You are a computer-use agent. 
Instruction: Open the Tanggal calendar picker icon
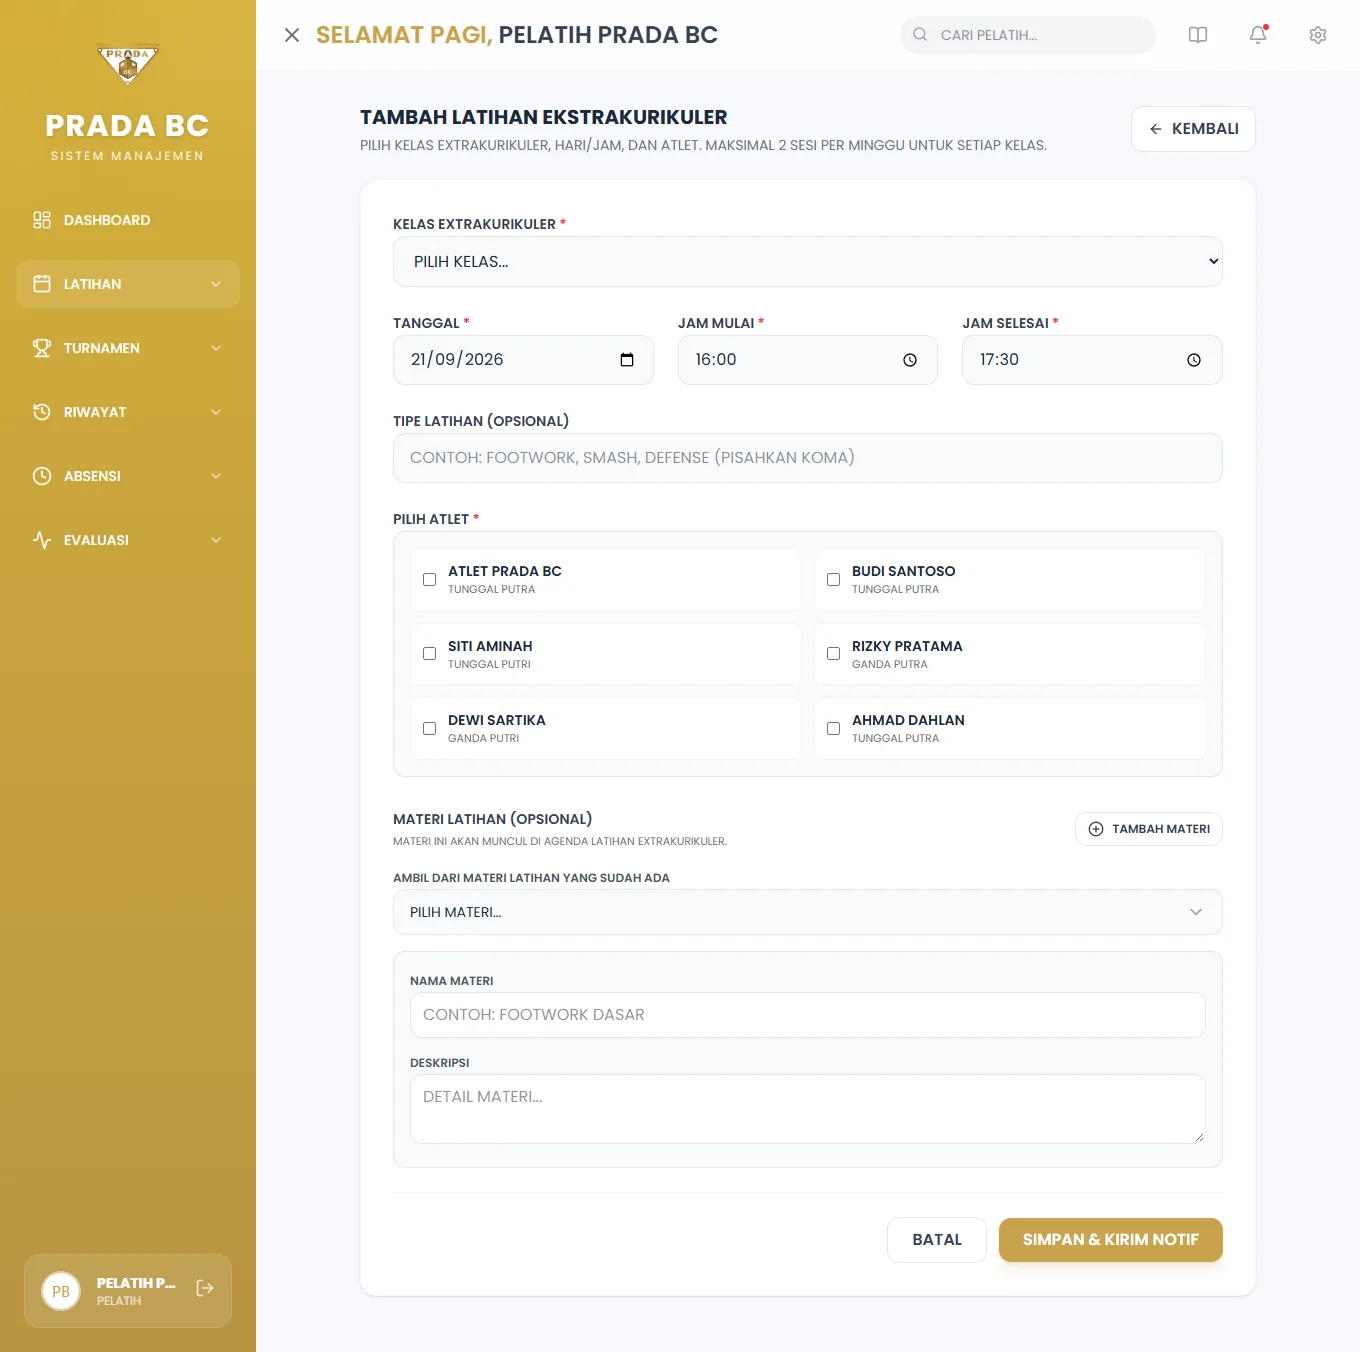pyautogui.click(x=627, y=360)
